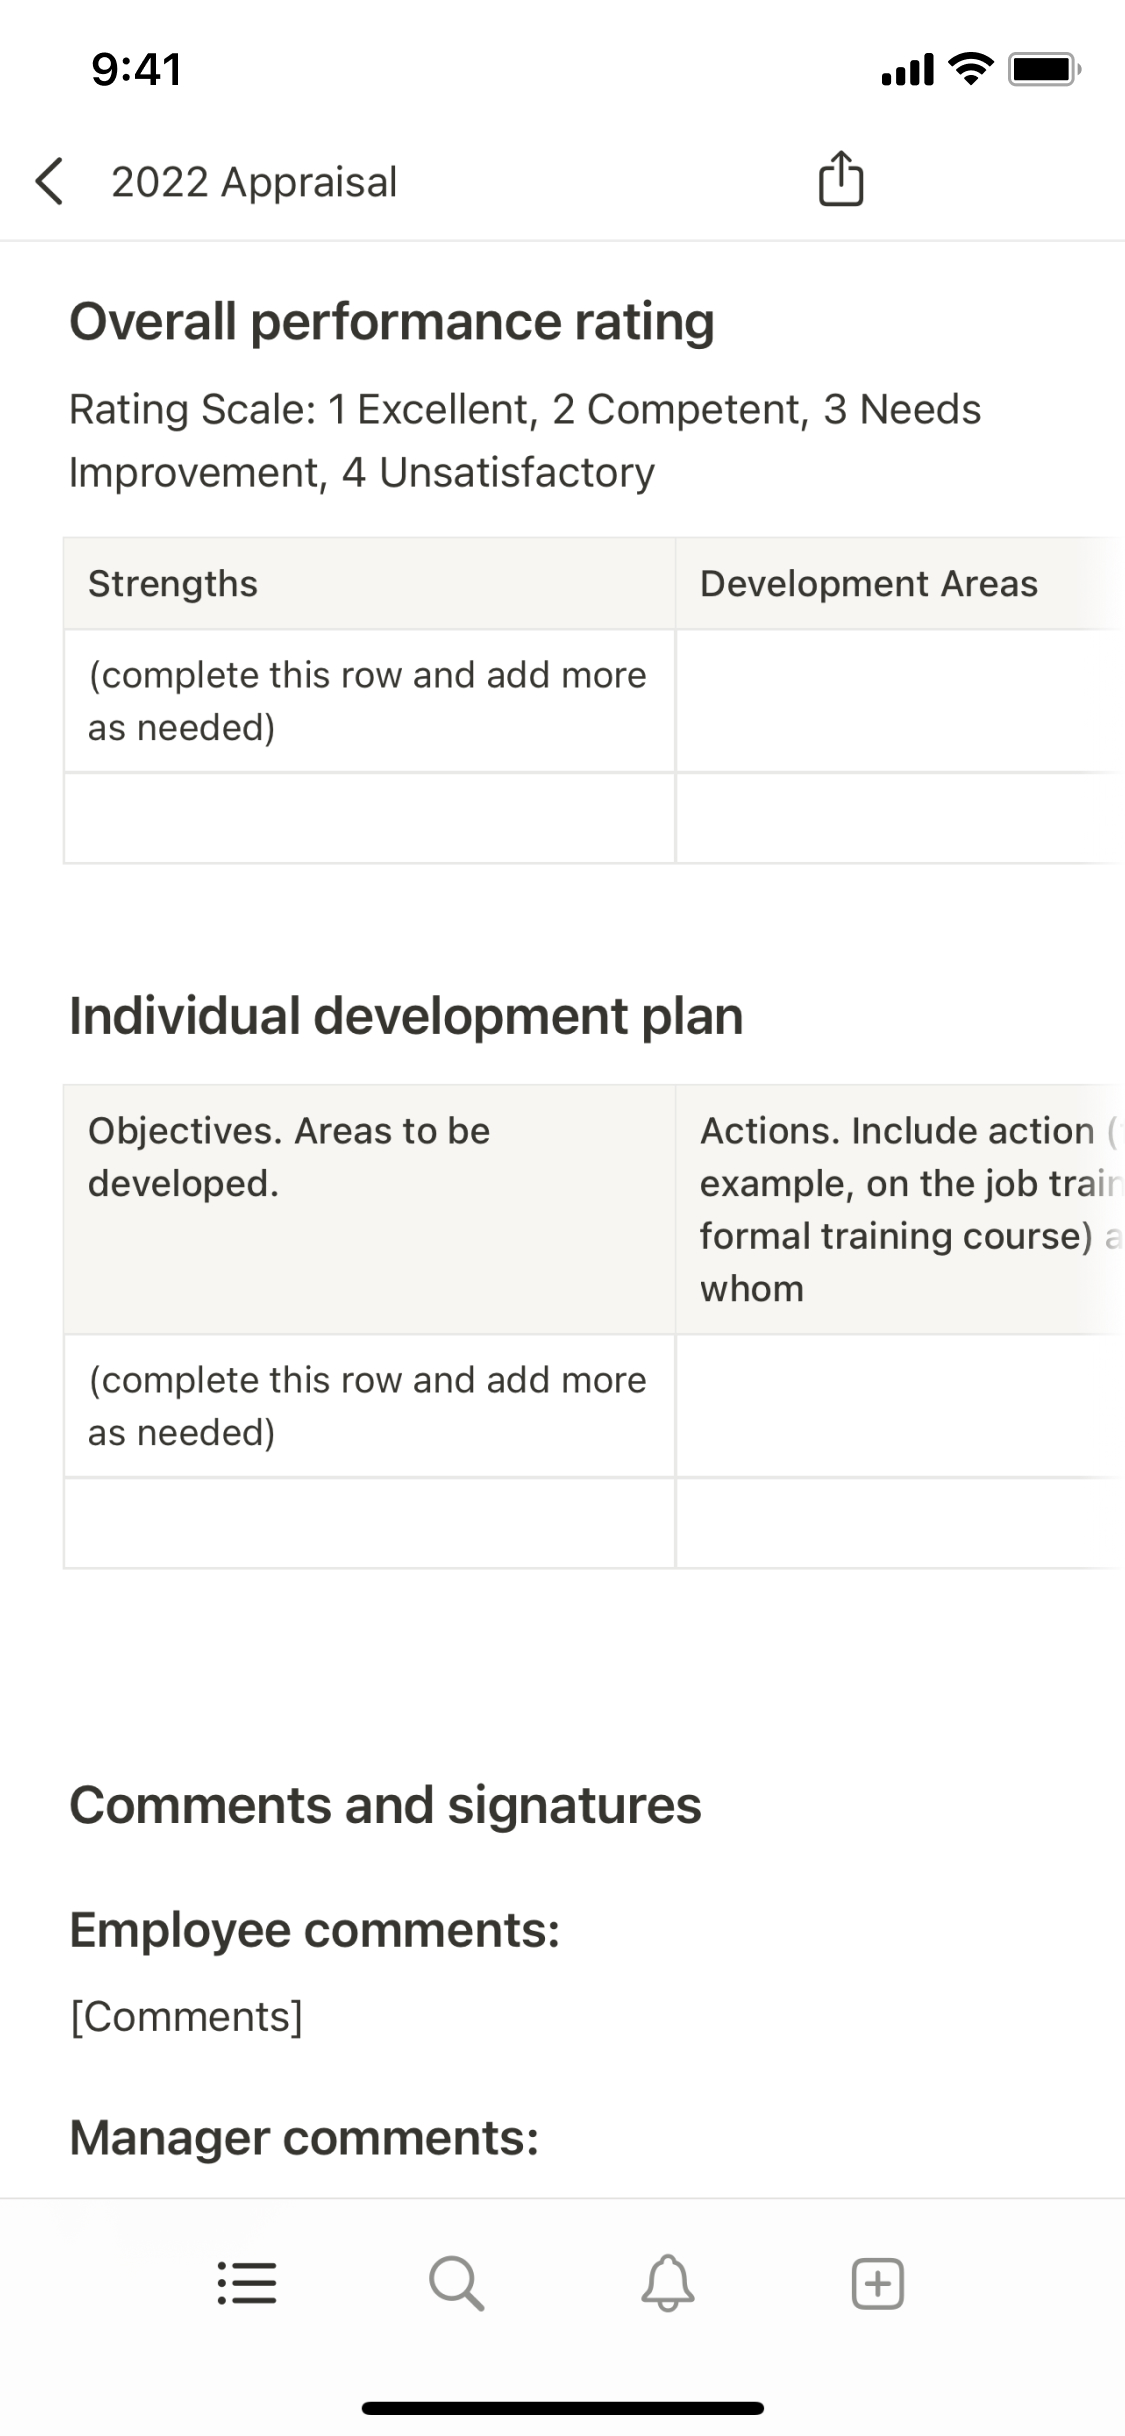The image size is (1125, 2436).
Task: Open notifications bell icon
Action: tap(667, 2283)
